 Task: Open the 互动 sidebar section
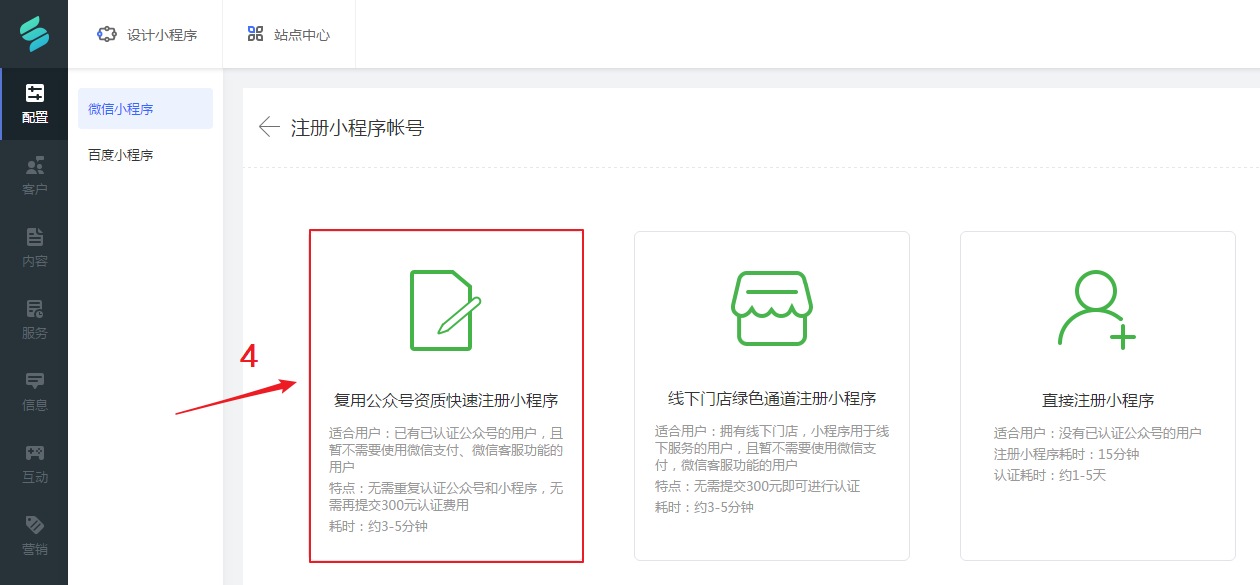coord(34,463)
